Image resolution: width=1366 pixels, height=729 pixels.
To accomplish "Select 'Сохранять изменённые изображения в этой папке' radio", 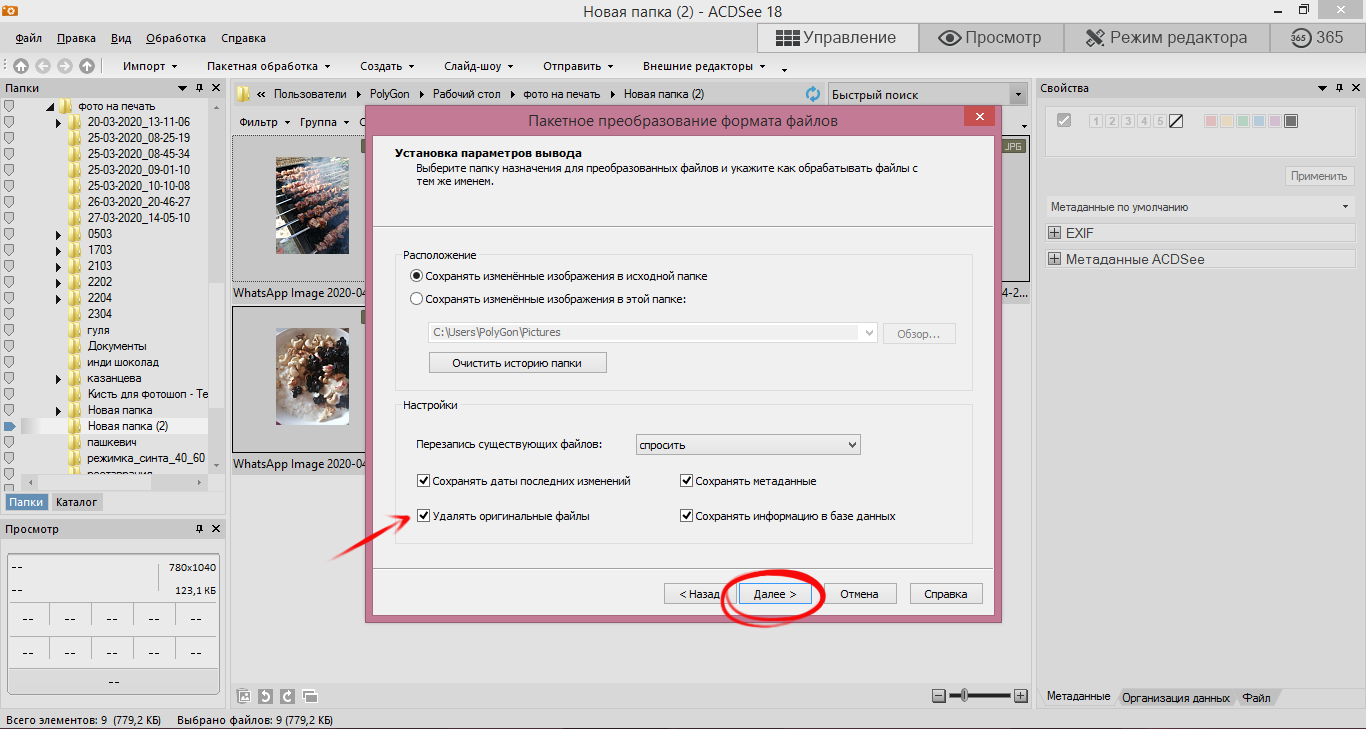I will pos(417,299).
